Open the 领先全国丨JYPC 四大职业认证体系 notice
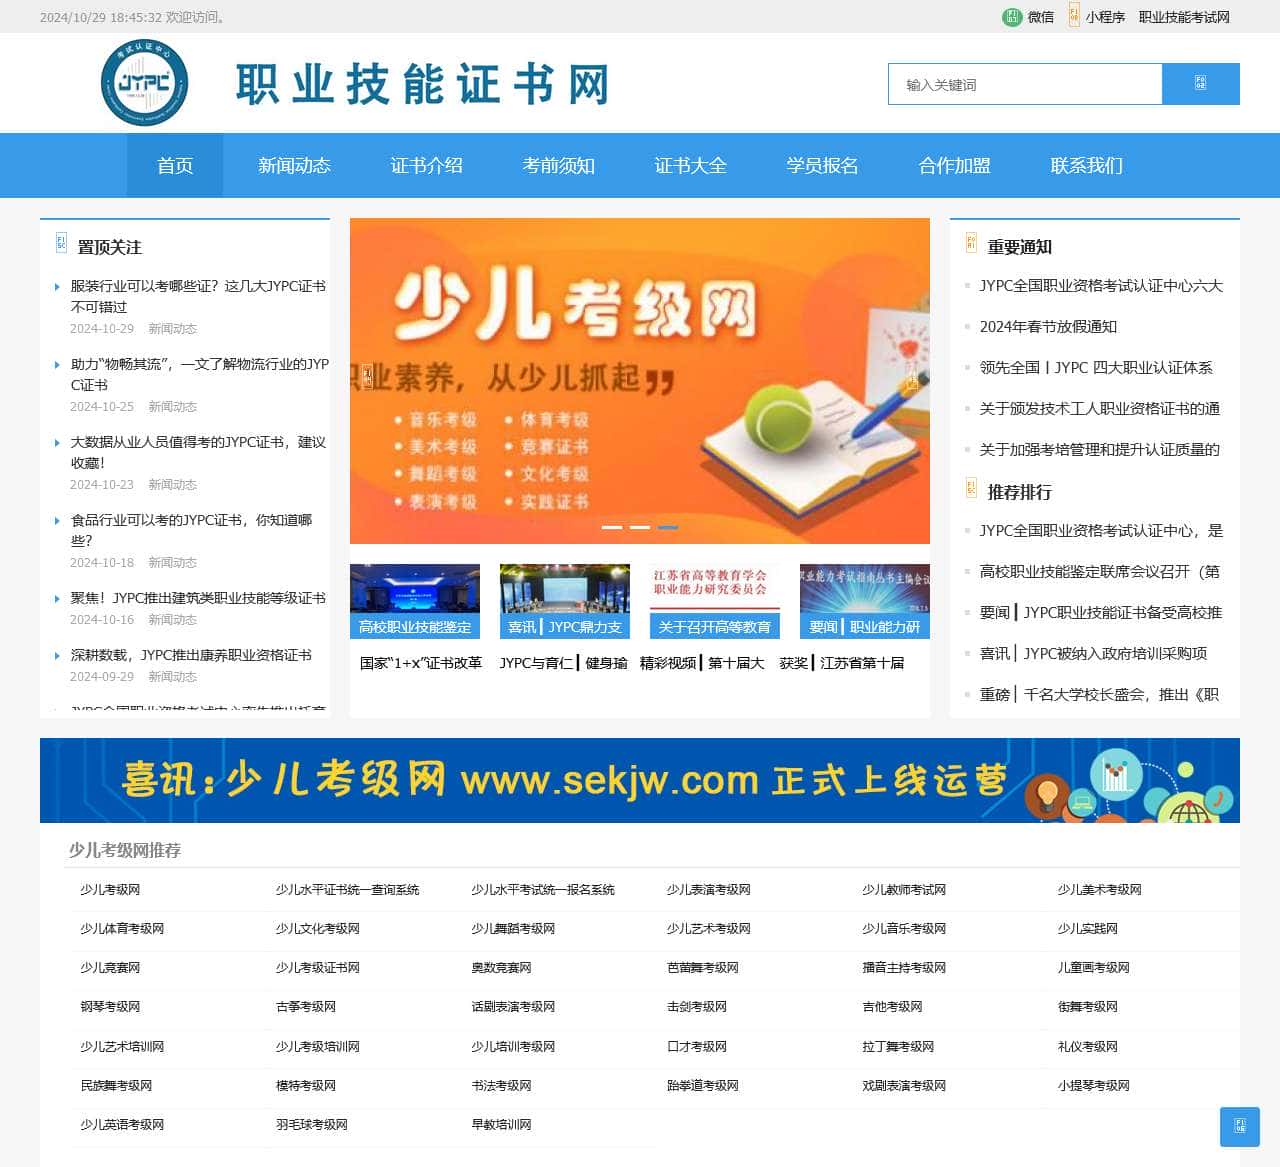This screenshot has width=1280, height=1167. (1096, 368)
